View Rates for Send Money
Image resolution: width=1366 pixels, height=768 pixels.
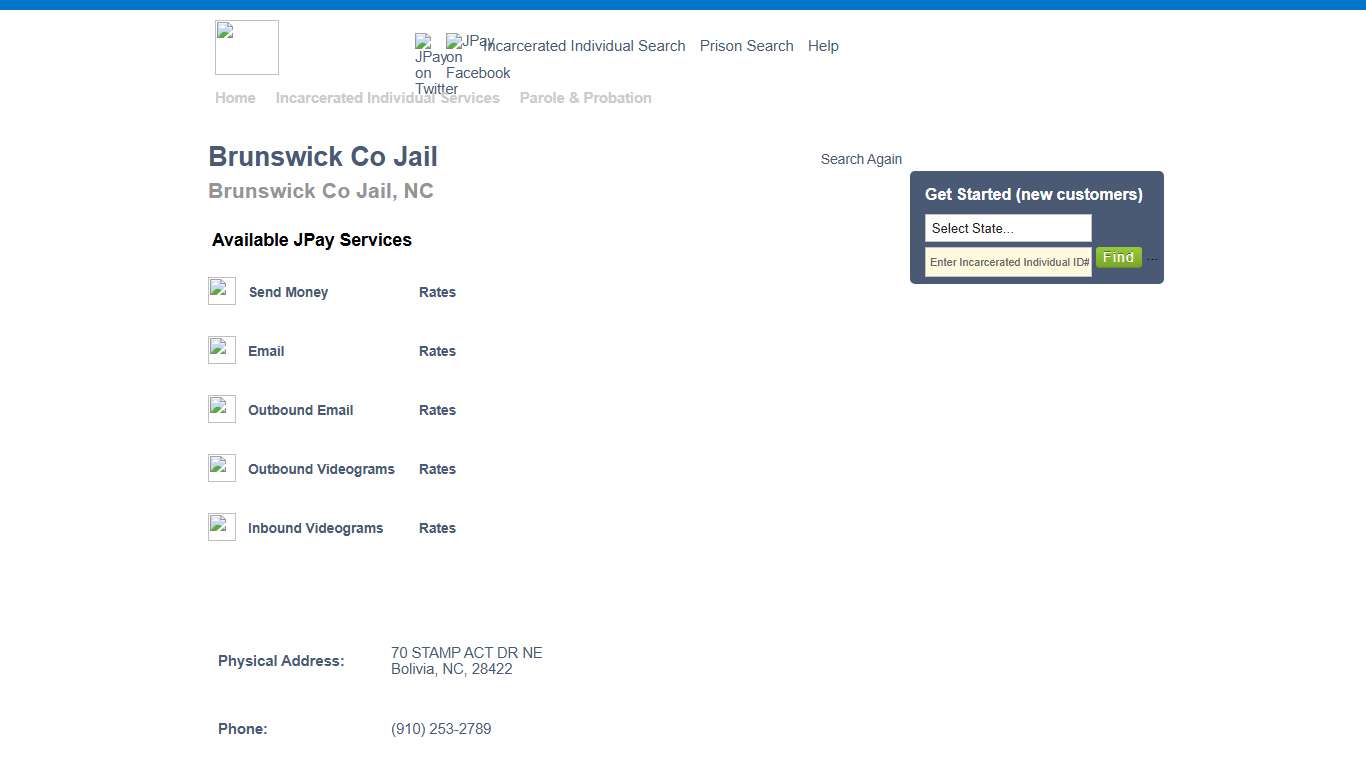[437, 292]
